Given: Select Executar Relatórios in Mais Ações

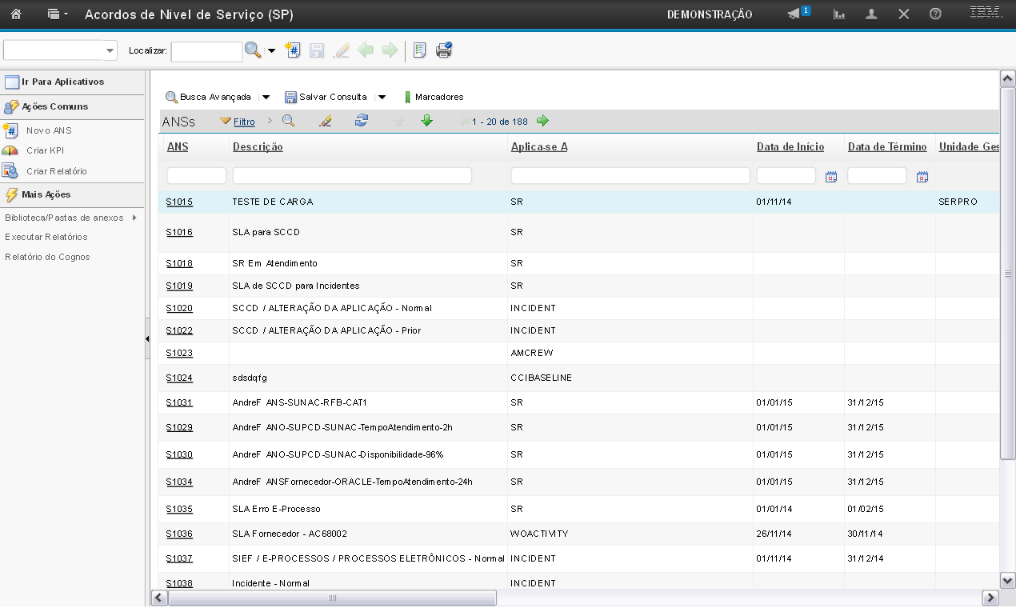Looking at the screenshot, I should (45, 236).
